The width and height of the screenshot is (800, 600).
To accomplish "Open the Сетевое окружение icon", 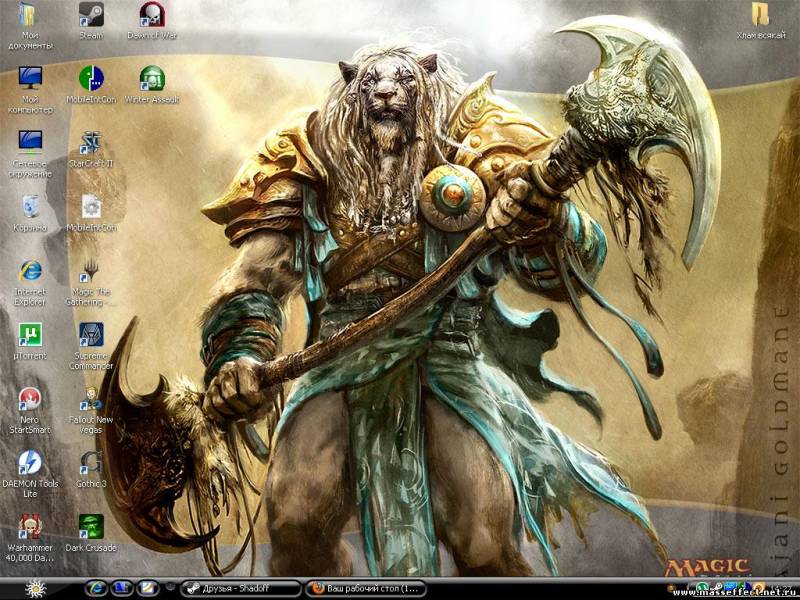I will 30,142.
